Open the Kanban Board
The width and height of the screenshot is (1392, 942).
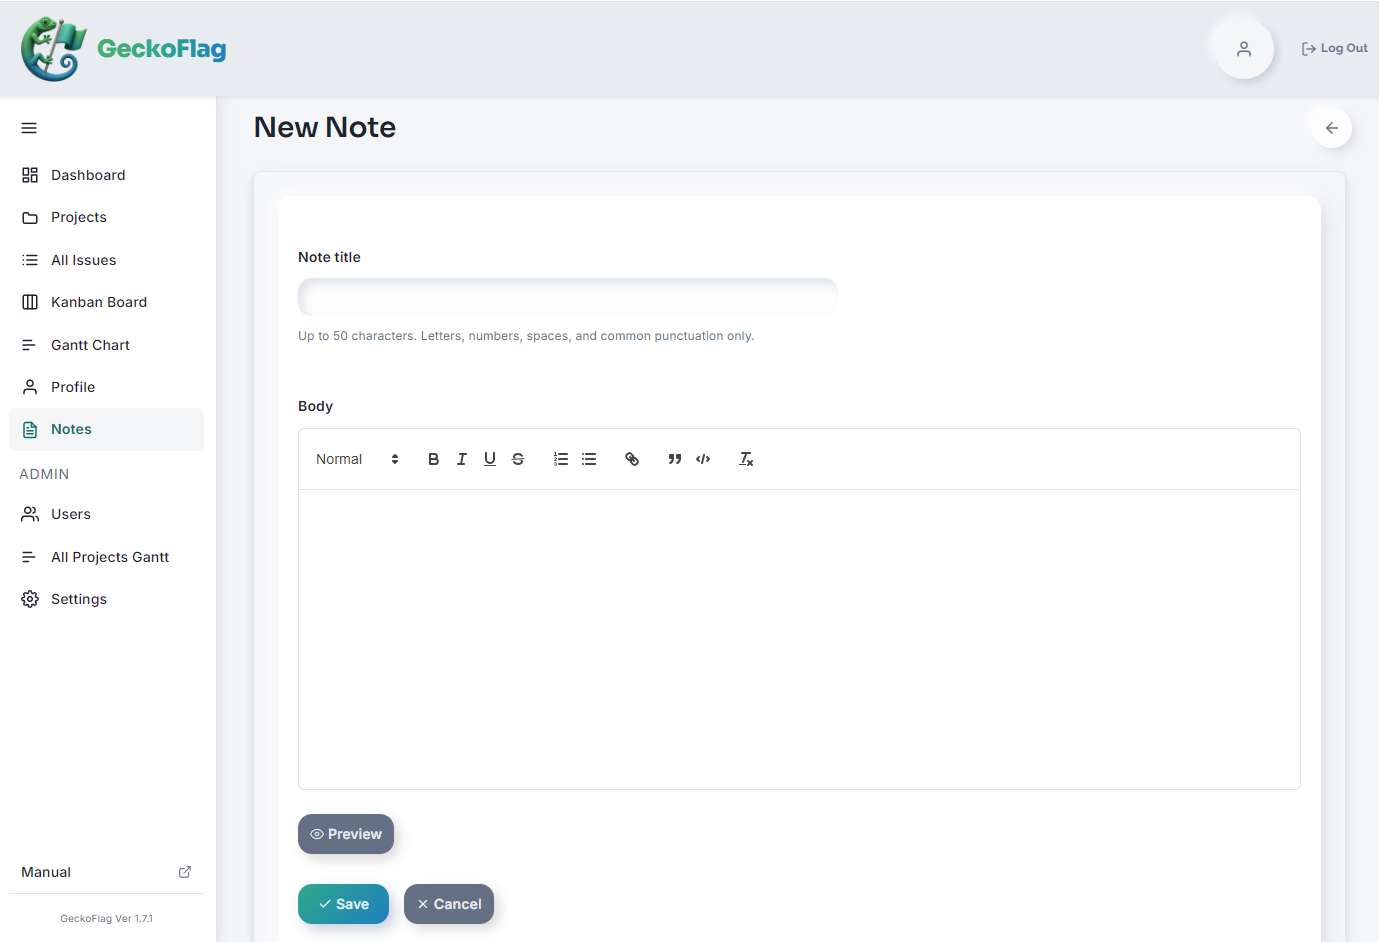pos(106,302)
